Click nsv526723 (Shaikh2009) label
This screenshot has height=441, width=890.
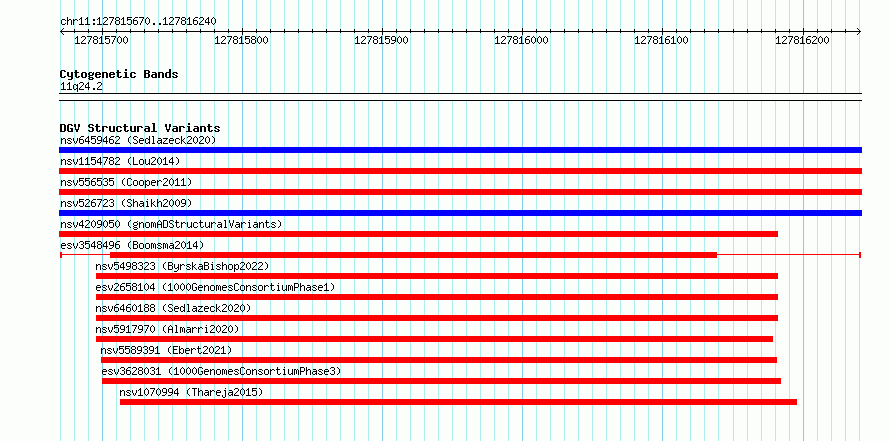pos(126,203)
